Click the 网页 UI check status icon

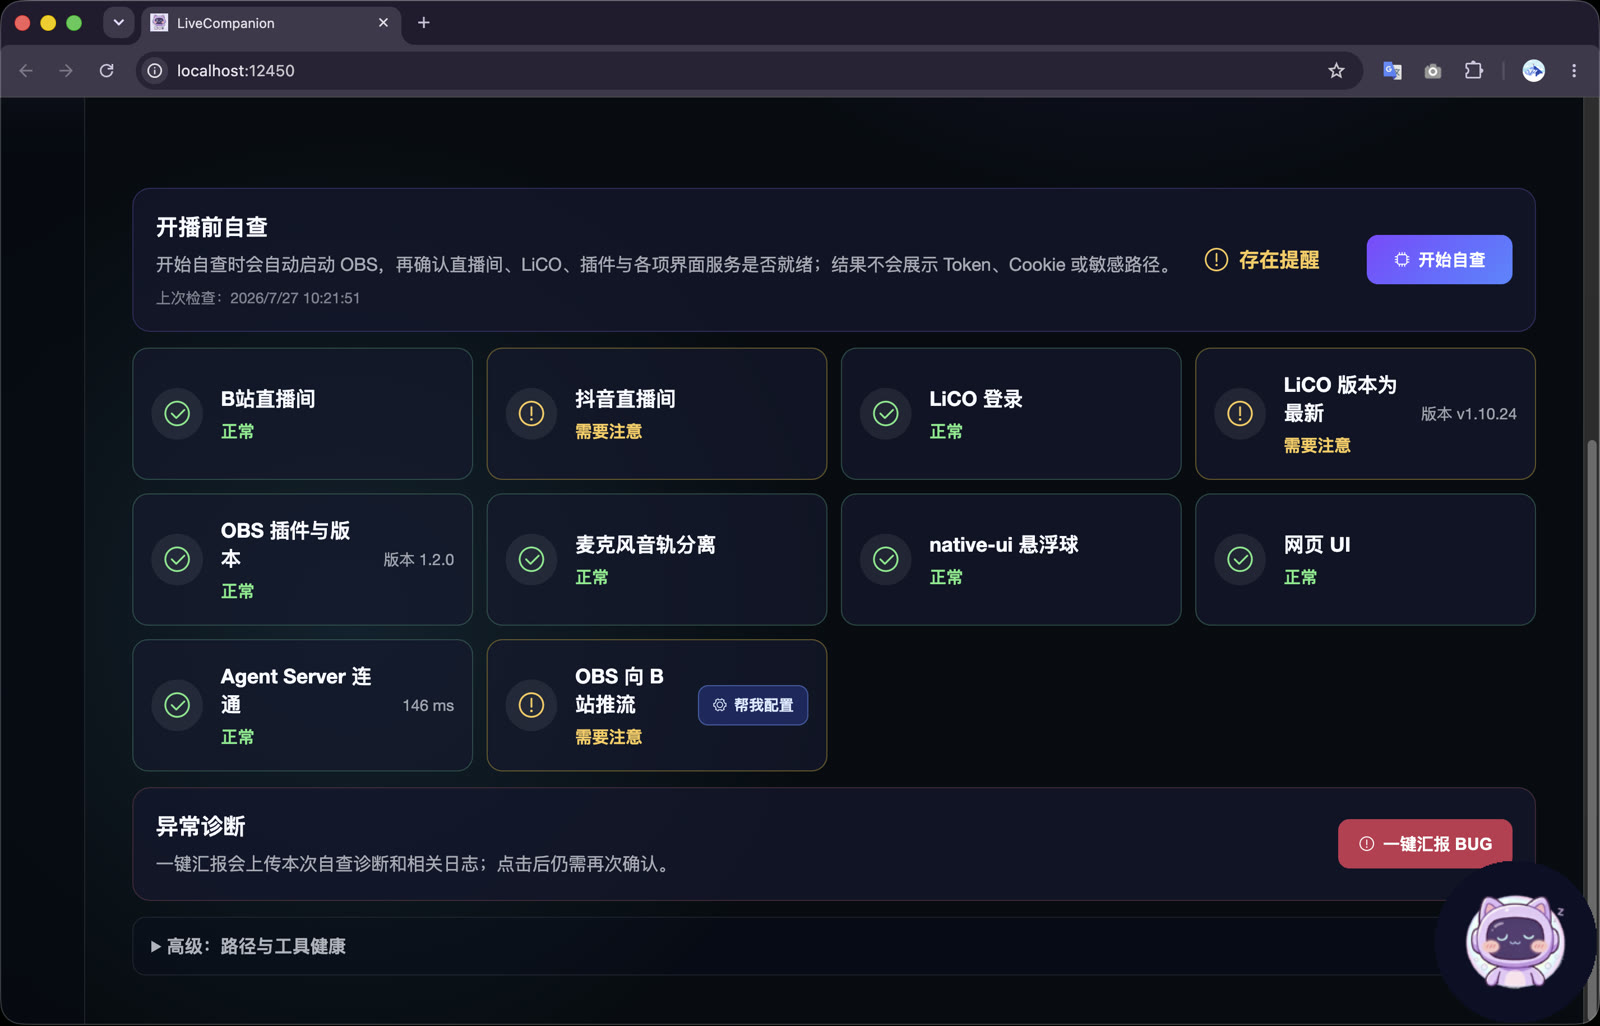[x=1240, y=560]
